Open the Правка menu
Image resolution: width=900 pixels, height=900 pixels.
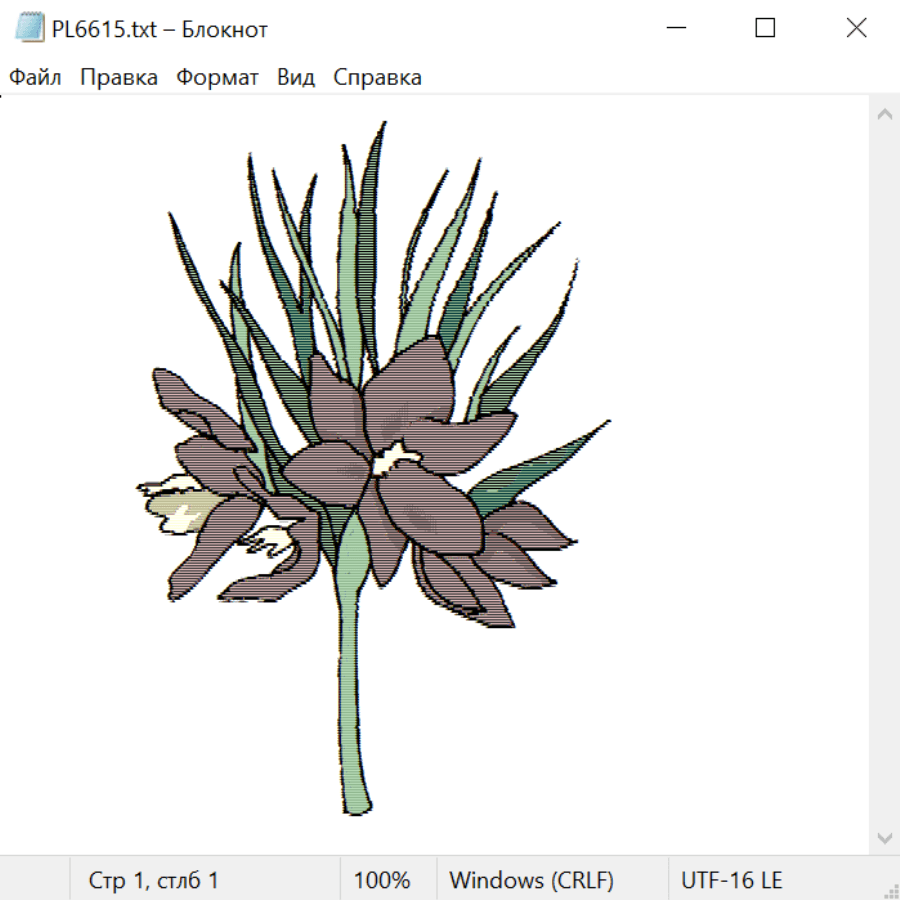pos(119,78)
